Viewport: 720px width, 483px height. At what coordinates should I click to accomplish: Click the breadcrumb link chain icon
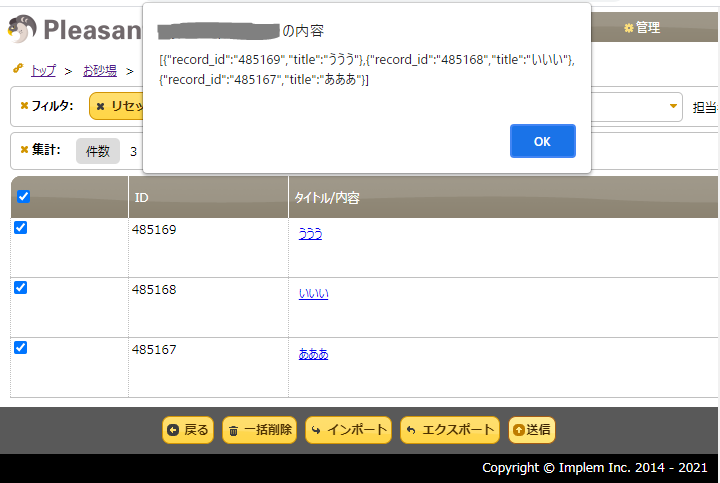click(18, 69)
